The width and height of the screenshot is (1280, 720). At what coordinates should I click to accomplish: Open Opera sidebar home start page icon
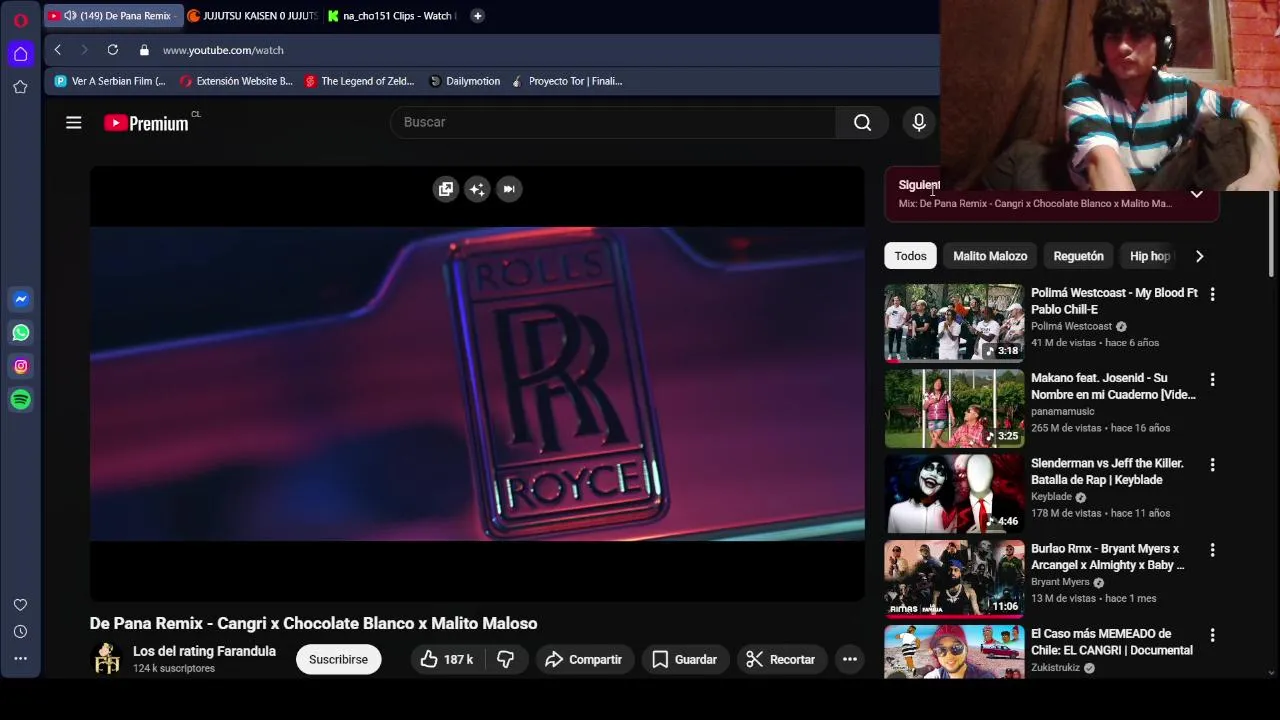20,54
